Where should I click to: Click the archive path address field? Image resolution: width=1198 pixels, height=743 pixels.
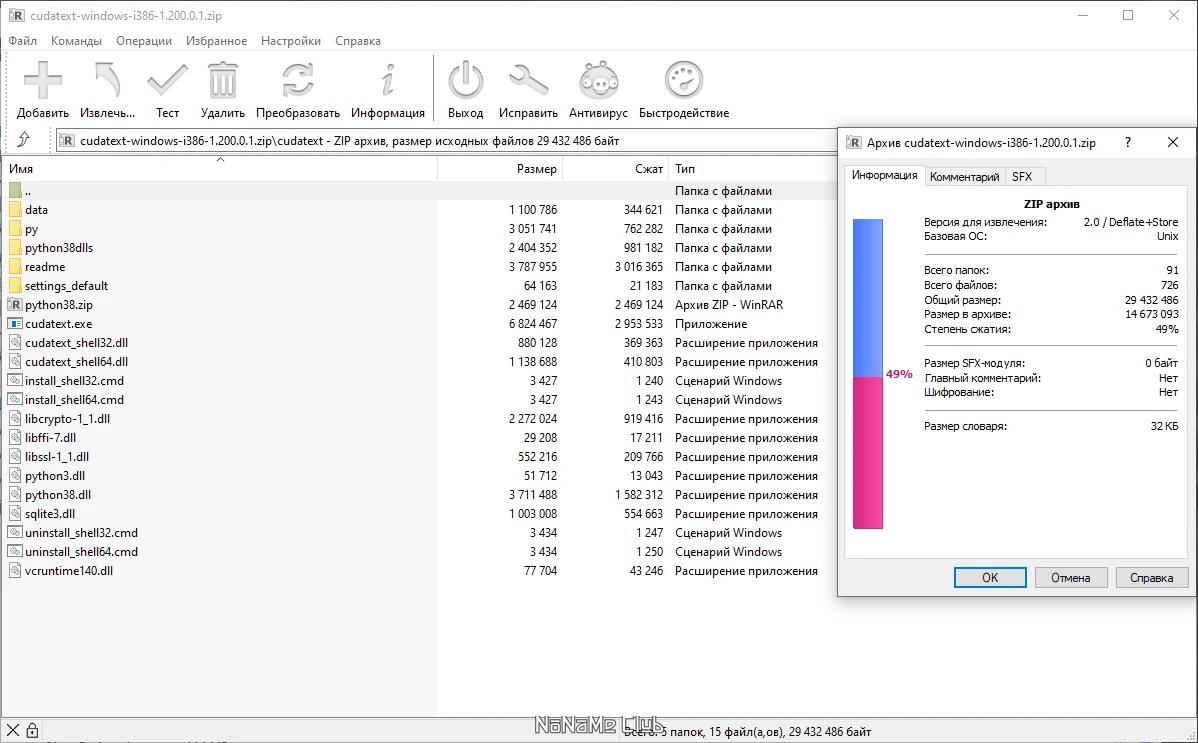click(x=447, y=141)
